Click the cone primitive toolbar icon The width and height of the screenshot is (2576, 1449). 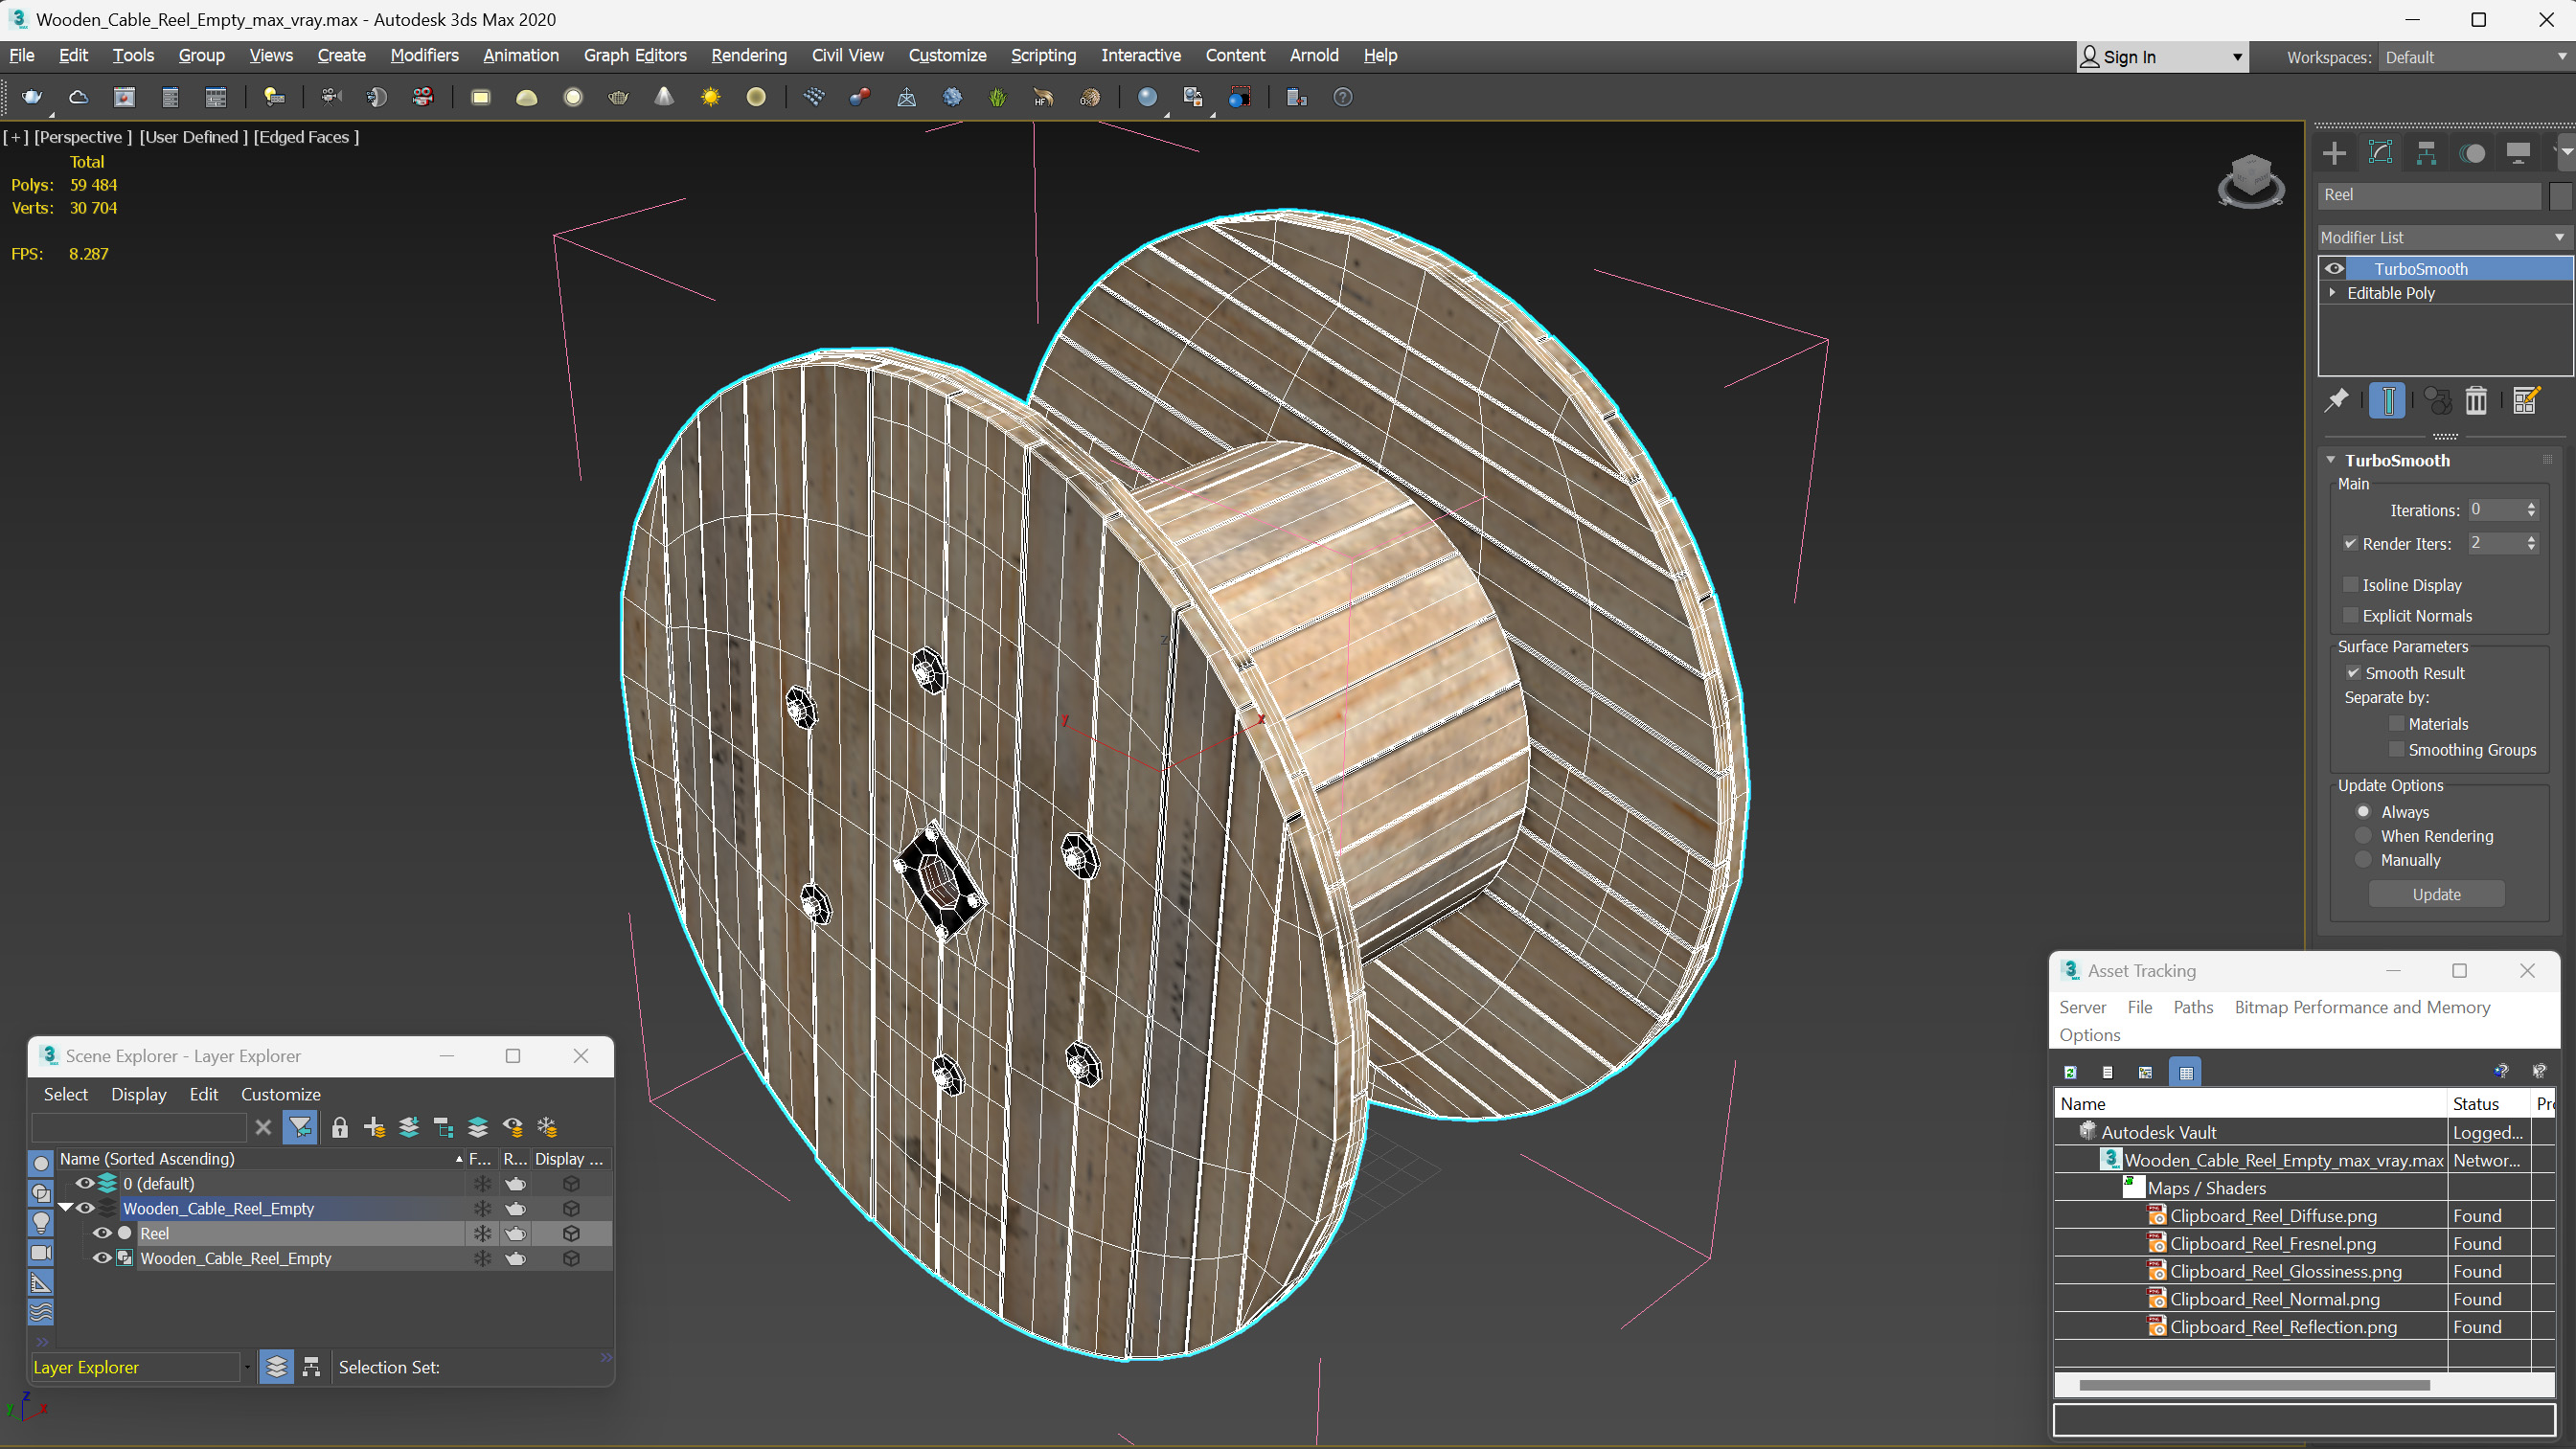pos(664,97)
